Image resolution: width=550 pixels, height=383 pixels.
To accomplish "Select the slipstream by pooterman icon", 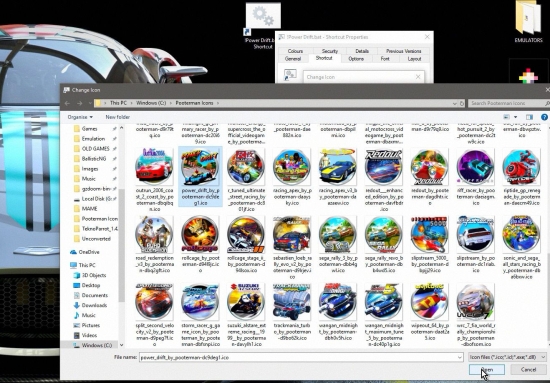I will point(475,244).
